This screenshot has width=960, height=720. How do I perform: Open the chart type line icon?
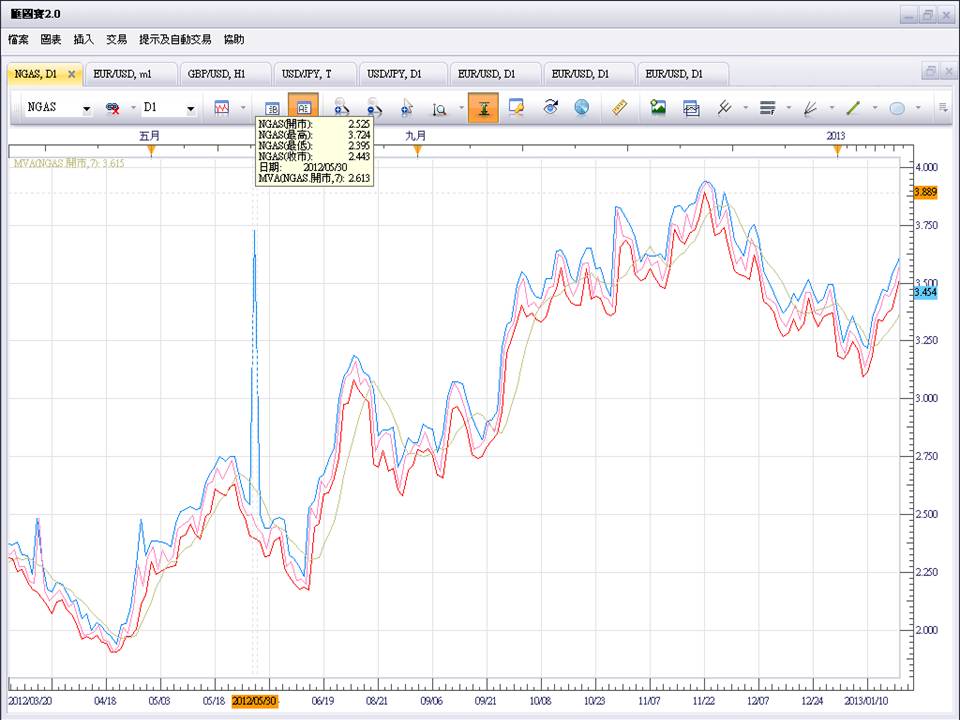pyautogui.click(x=222, y=108)
